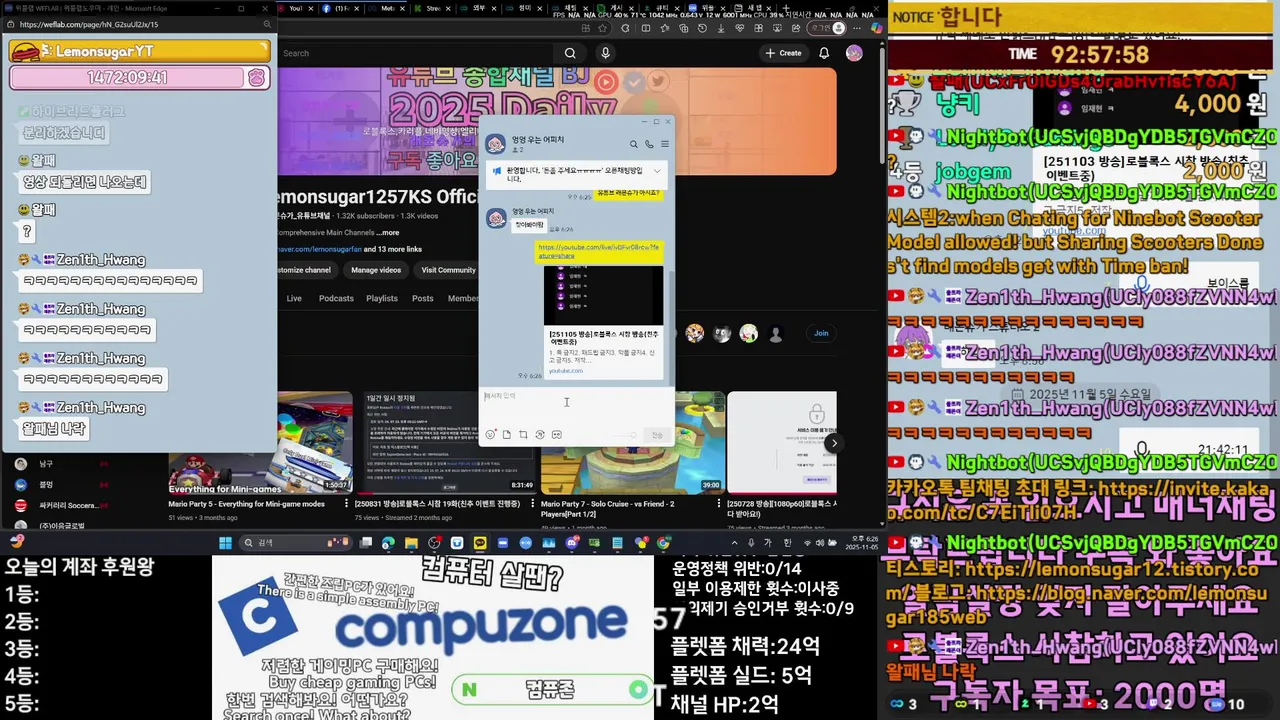Click Visit Community button
The image size is (1280, 720).
click(x=448, y=270)
